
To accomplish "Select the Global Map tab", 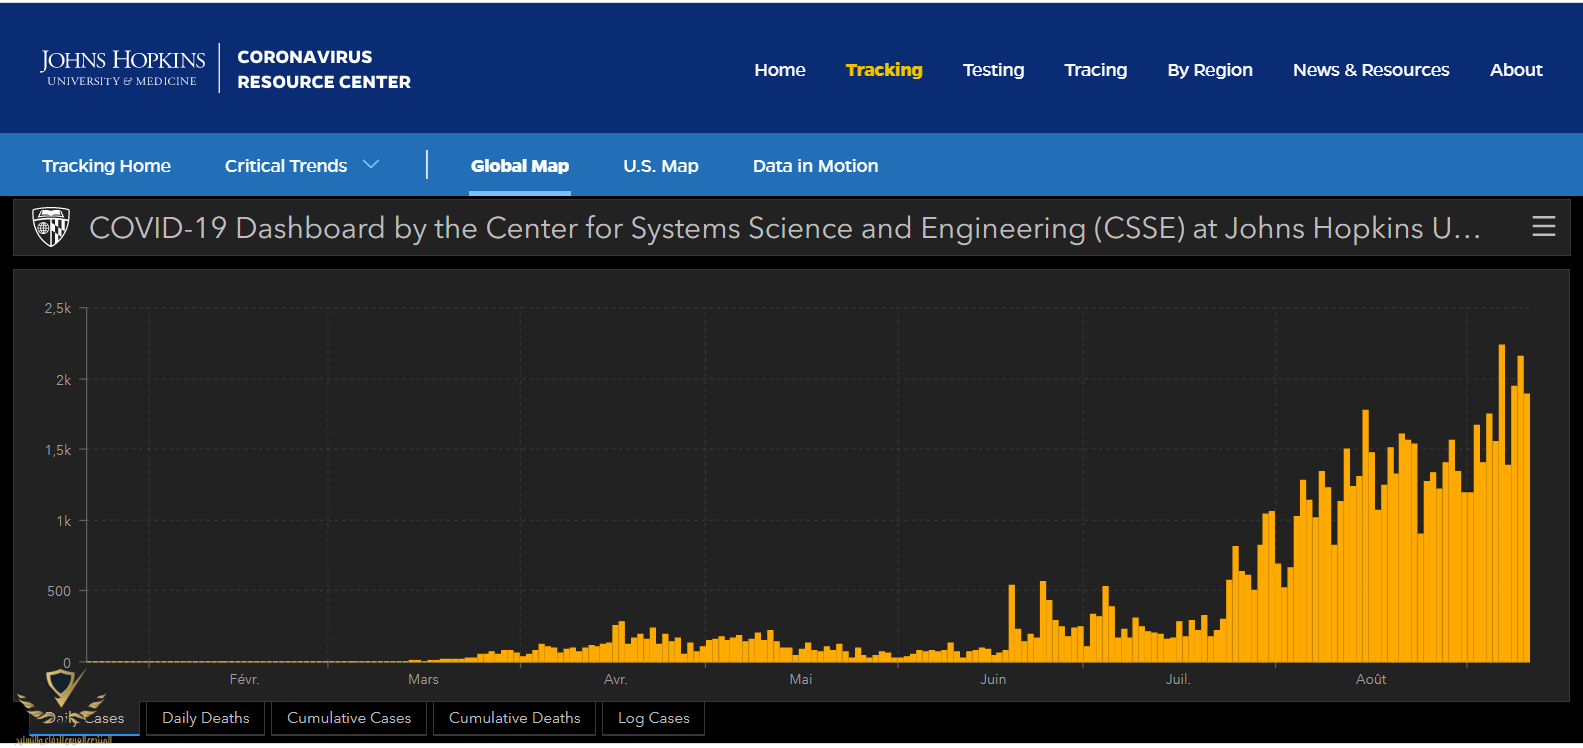I will 519,166.
